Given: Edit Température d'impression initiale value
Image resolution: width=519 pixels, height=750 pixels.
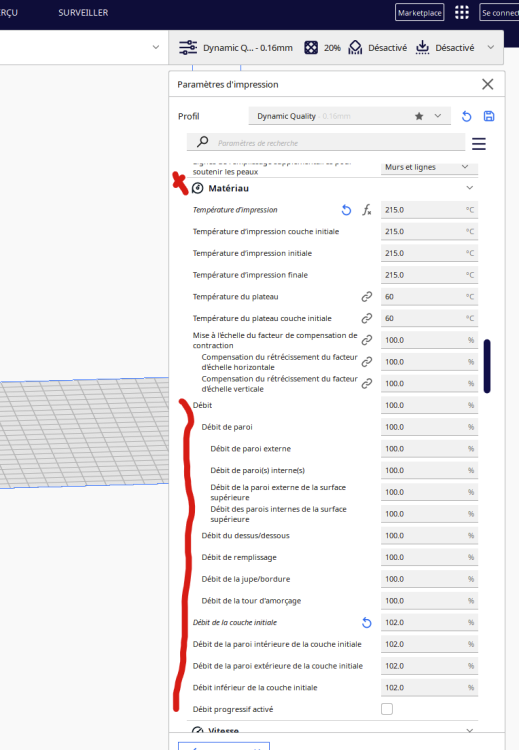Looking at the screenshot, I should 429,253.
